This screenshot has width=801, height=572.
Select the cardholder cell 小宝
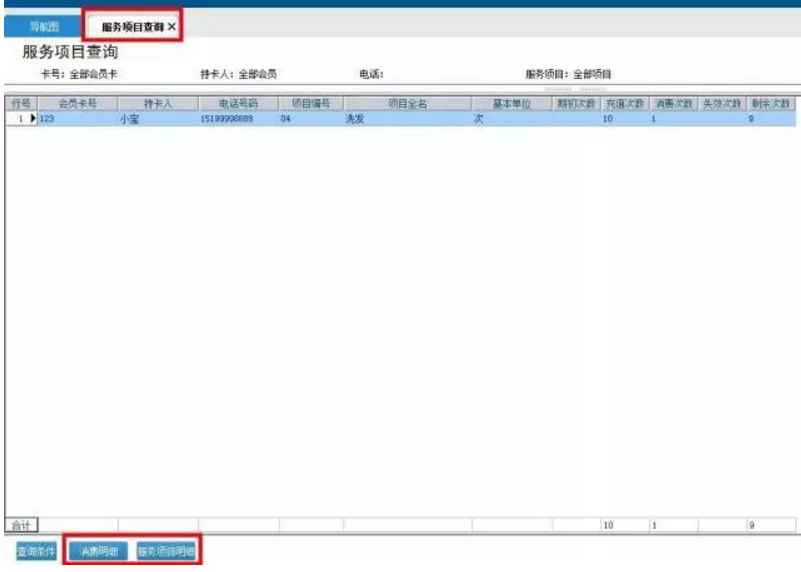[158, 118]
